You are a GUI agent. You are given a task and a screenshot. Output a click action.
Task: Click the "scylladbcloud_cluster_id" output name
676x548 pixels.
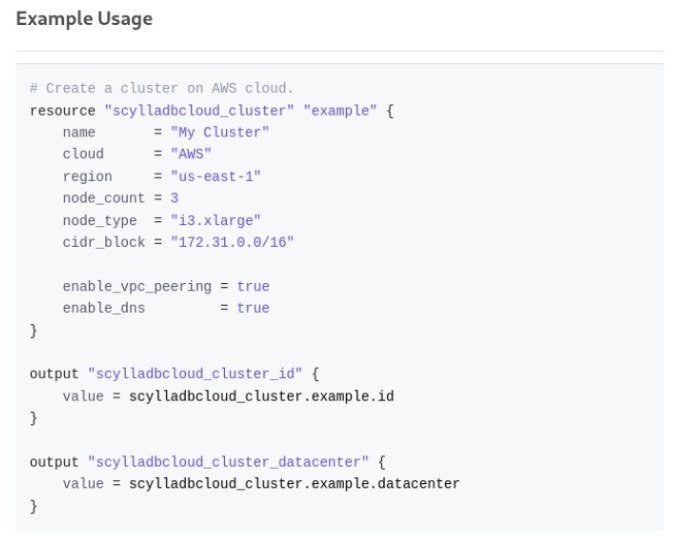click(195, 373)
